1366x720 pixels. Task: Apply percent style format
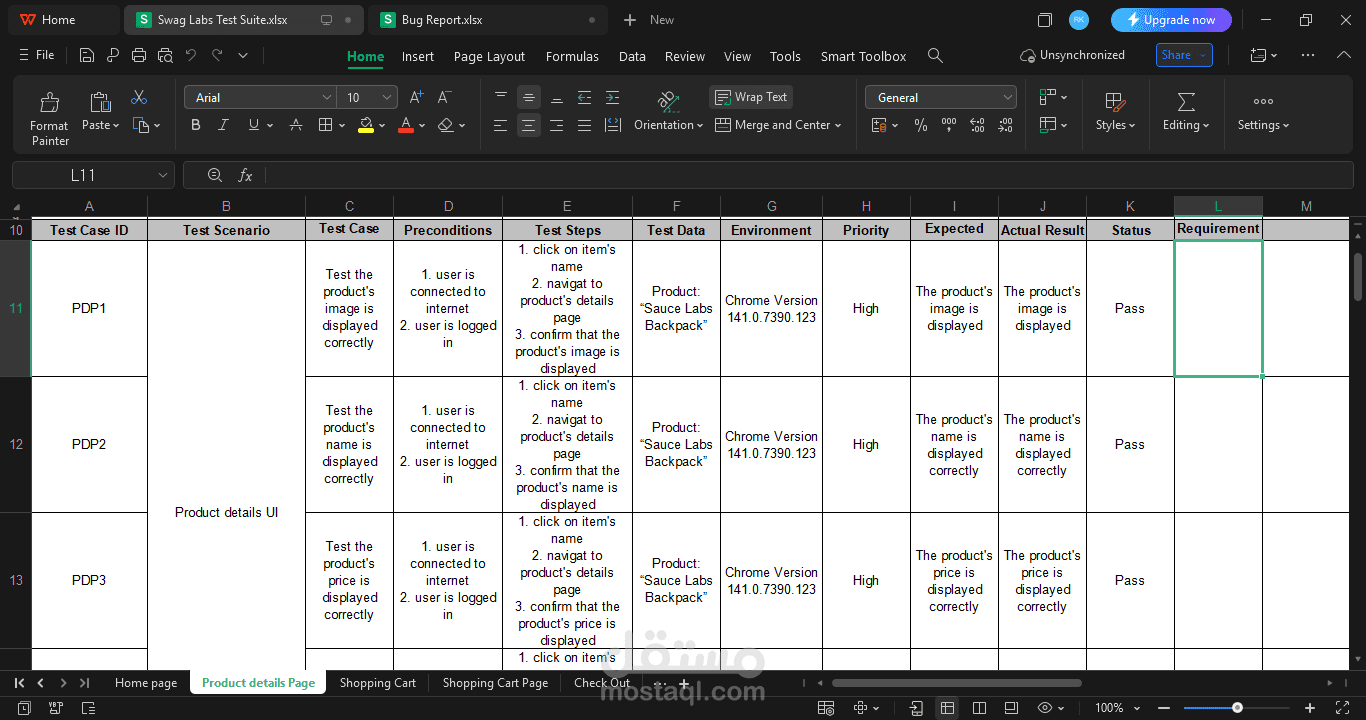921,125
